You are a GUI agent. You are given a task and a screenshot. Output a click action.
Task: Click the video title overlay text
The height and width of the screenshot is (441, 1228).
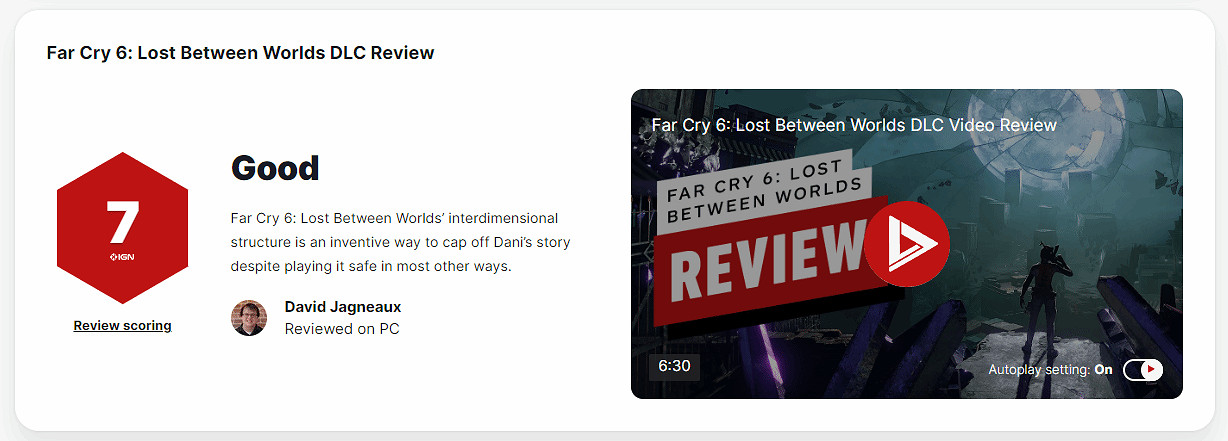pos(854,125)
